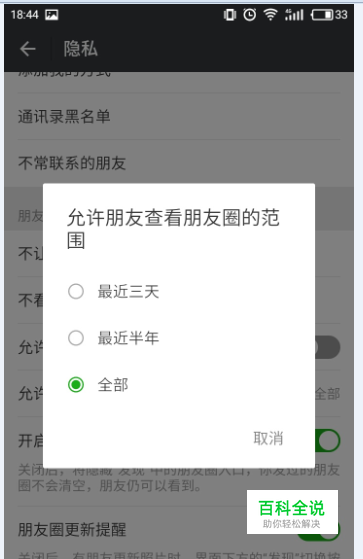
Task: Open the 全部 range value on the right
Action: (x=327, y=394)
